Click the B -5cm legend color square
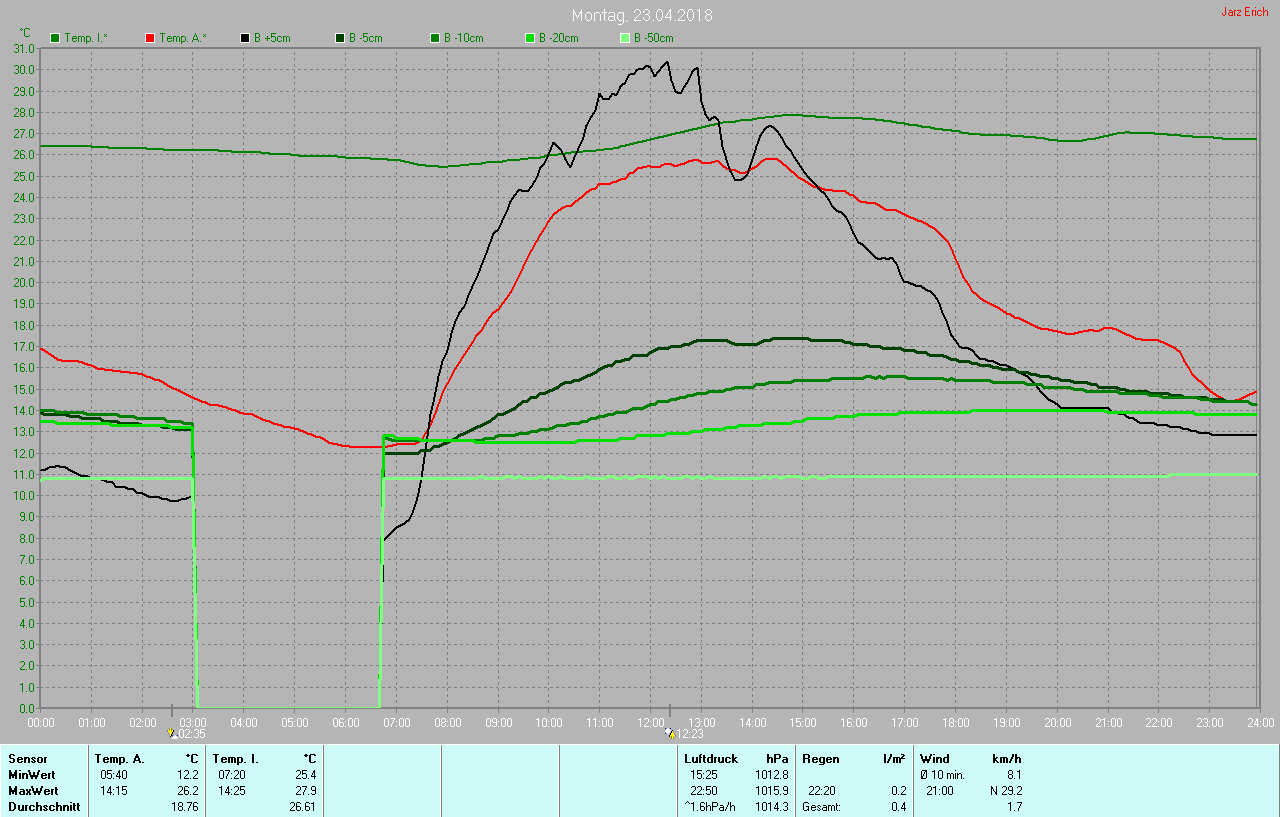Image resolution: width=1280 pixels, height=817 pixels. pos(340,38)
